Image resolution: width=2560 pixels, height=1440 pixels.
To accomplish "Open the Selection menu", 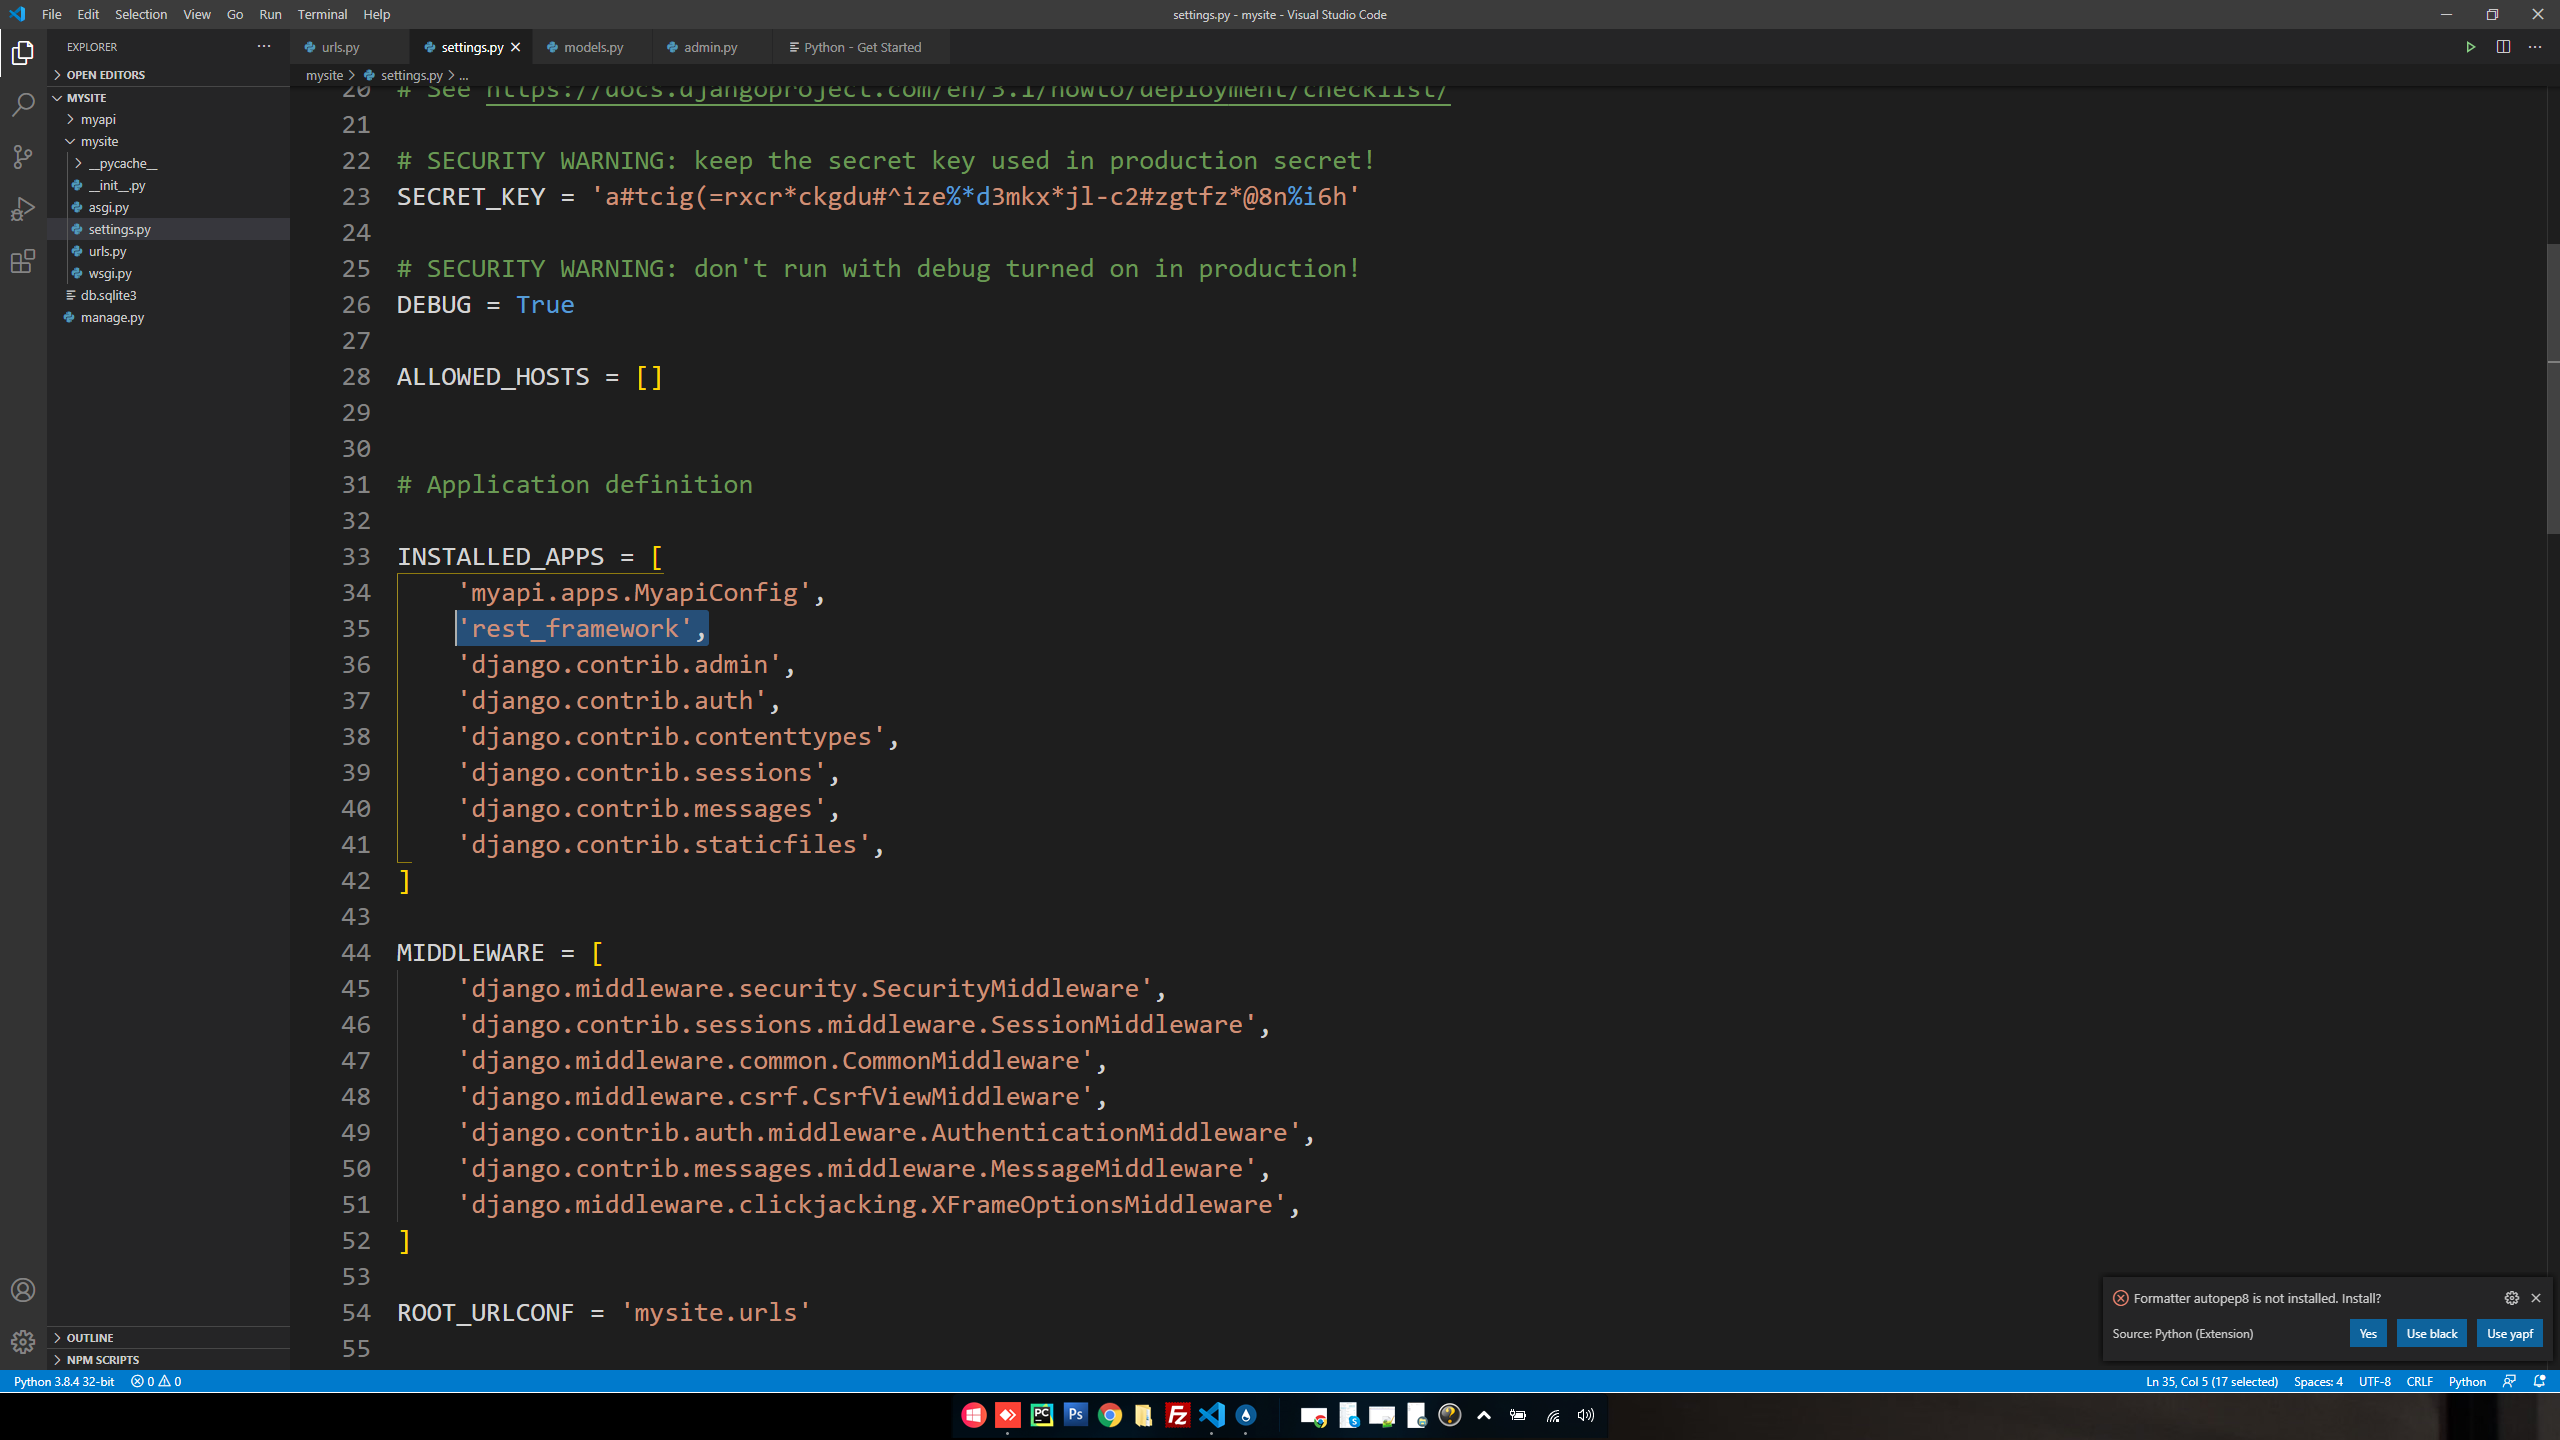I will [x=141, y=14].
